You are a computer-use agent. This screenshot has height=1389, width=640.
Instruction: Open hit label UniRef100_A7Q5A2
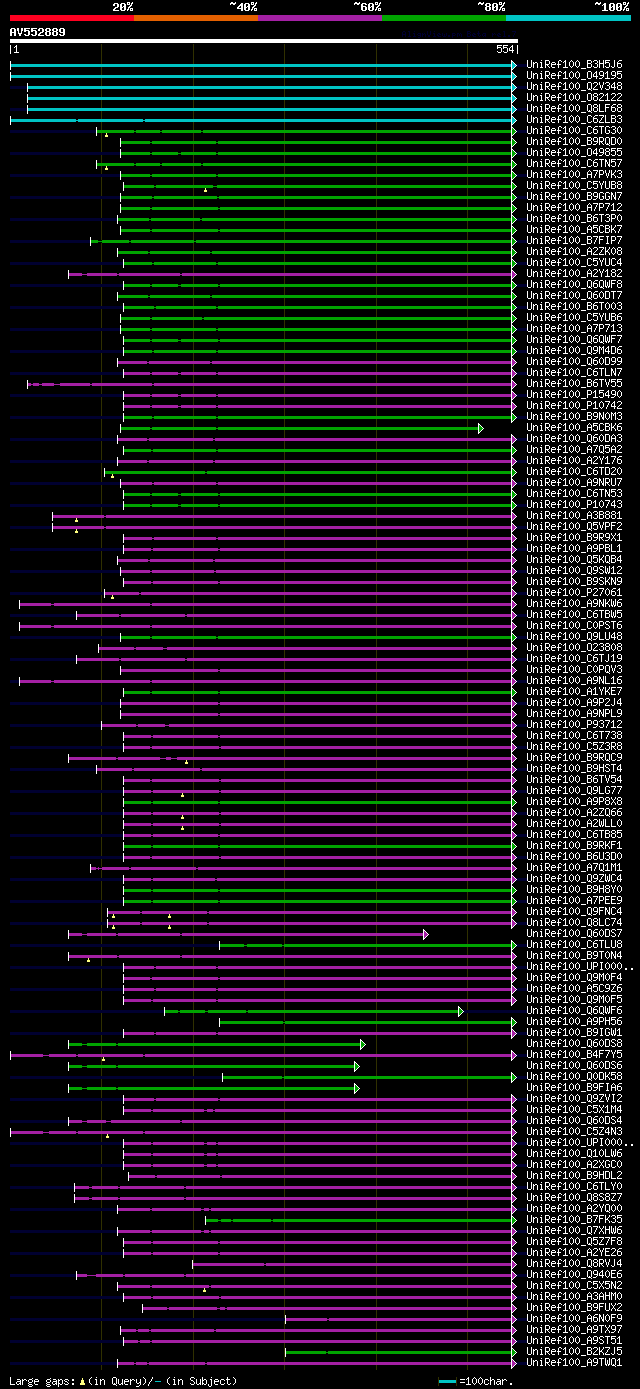point(574,450)
